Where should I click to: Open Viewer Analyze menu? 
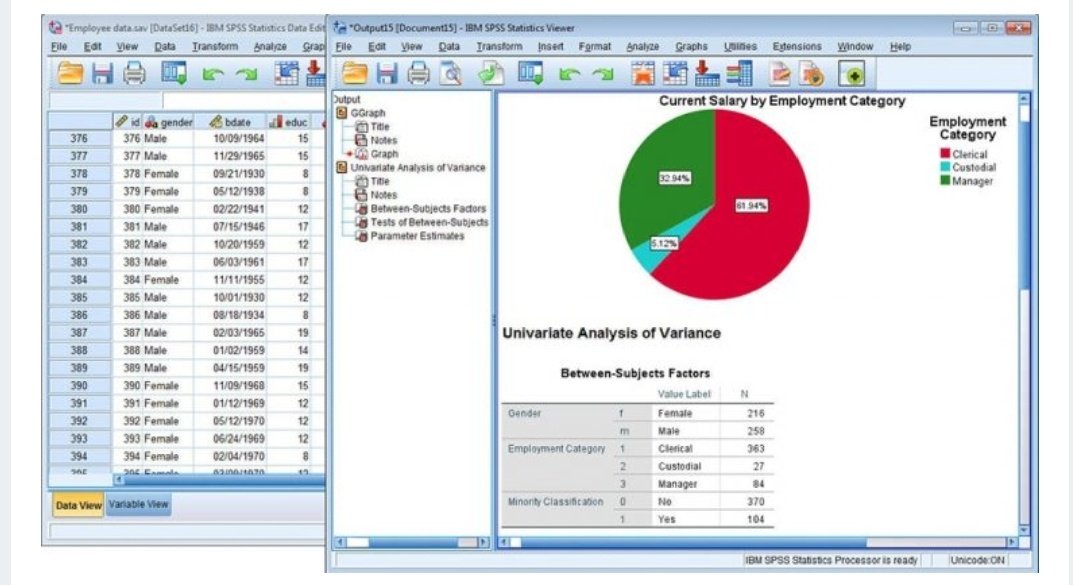[x=643, y=47]
